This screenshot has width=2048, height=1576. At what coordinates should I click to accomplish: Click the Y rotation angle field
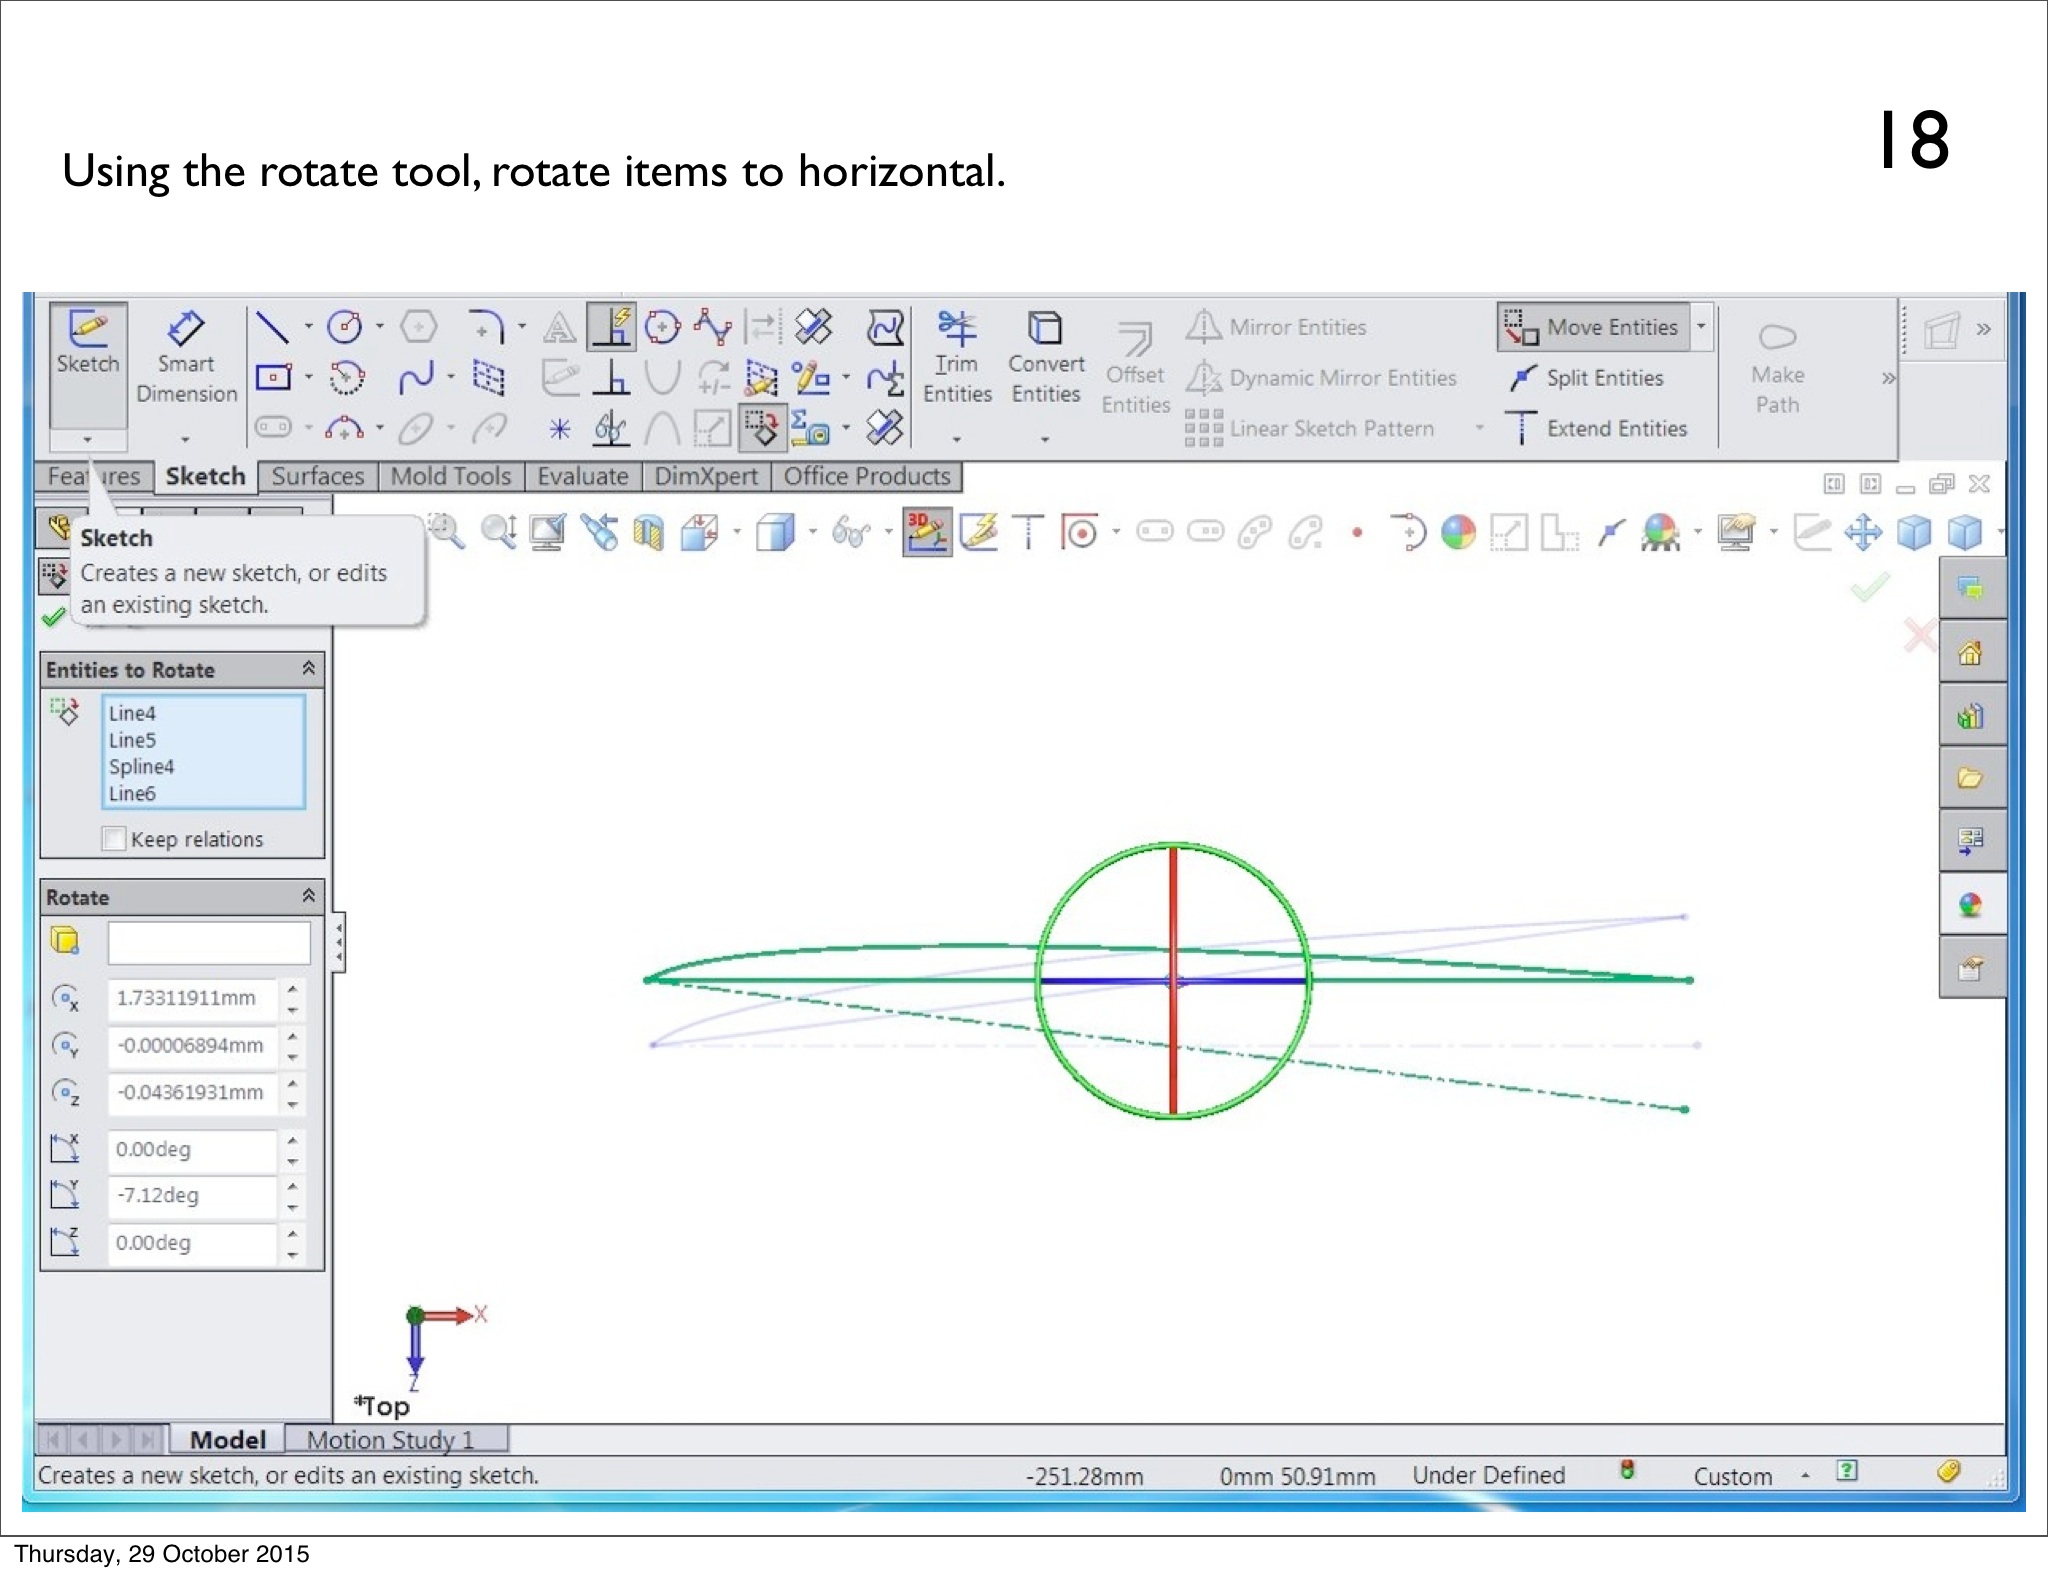point(191,1195)
